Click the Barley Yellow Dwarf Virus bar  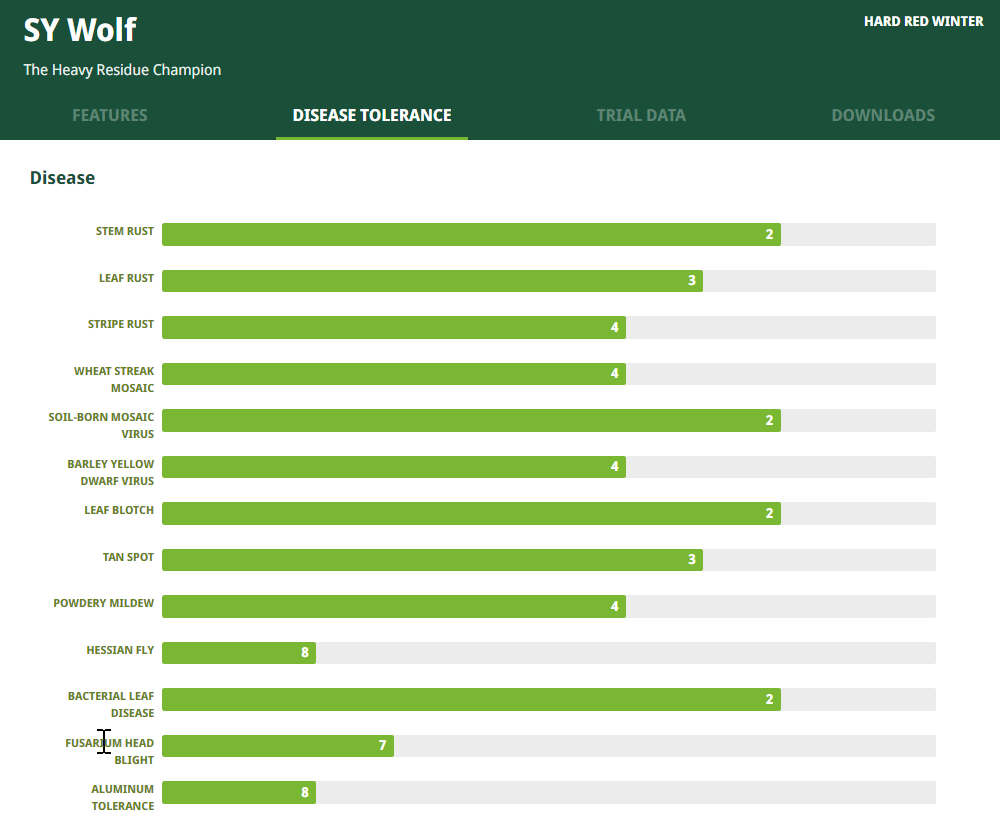point(548,466)
